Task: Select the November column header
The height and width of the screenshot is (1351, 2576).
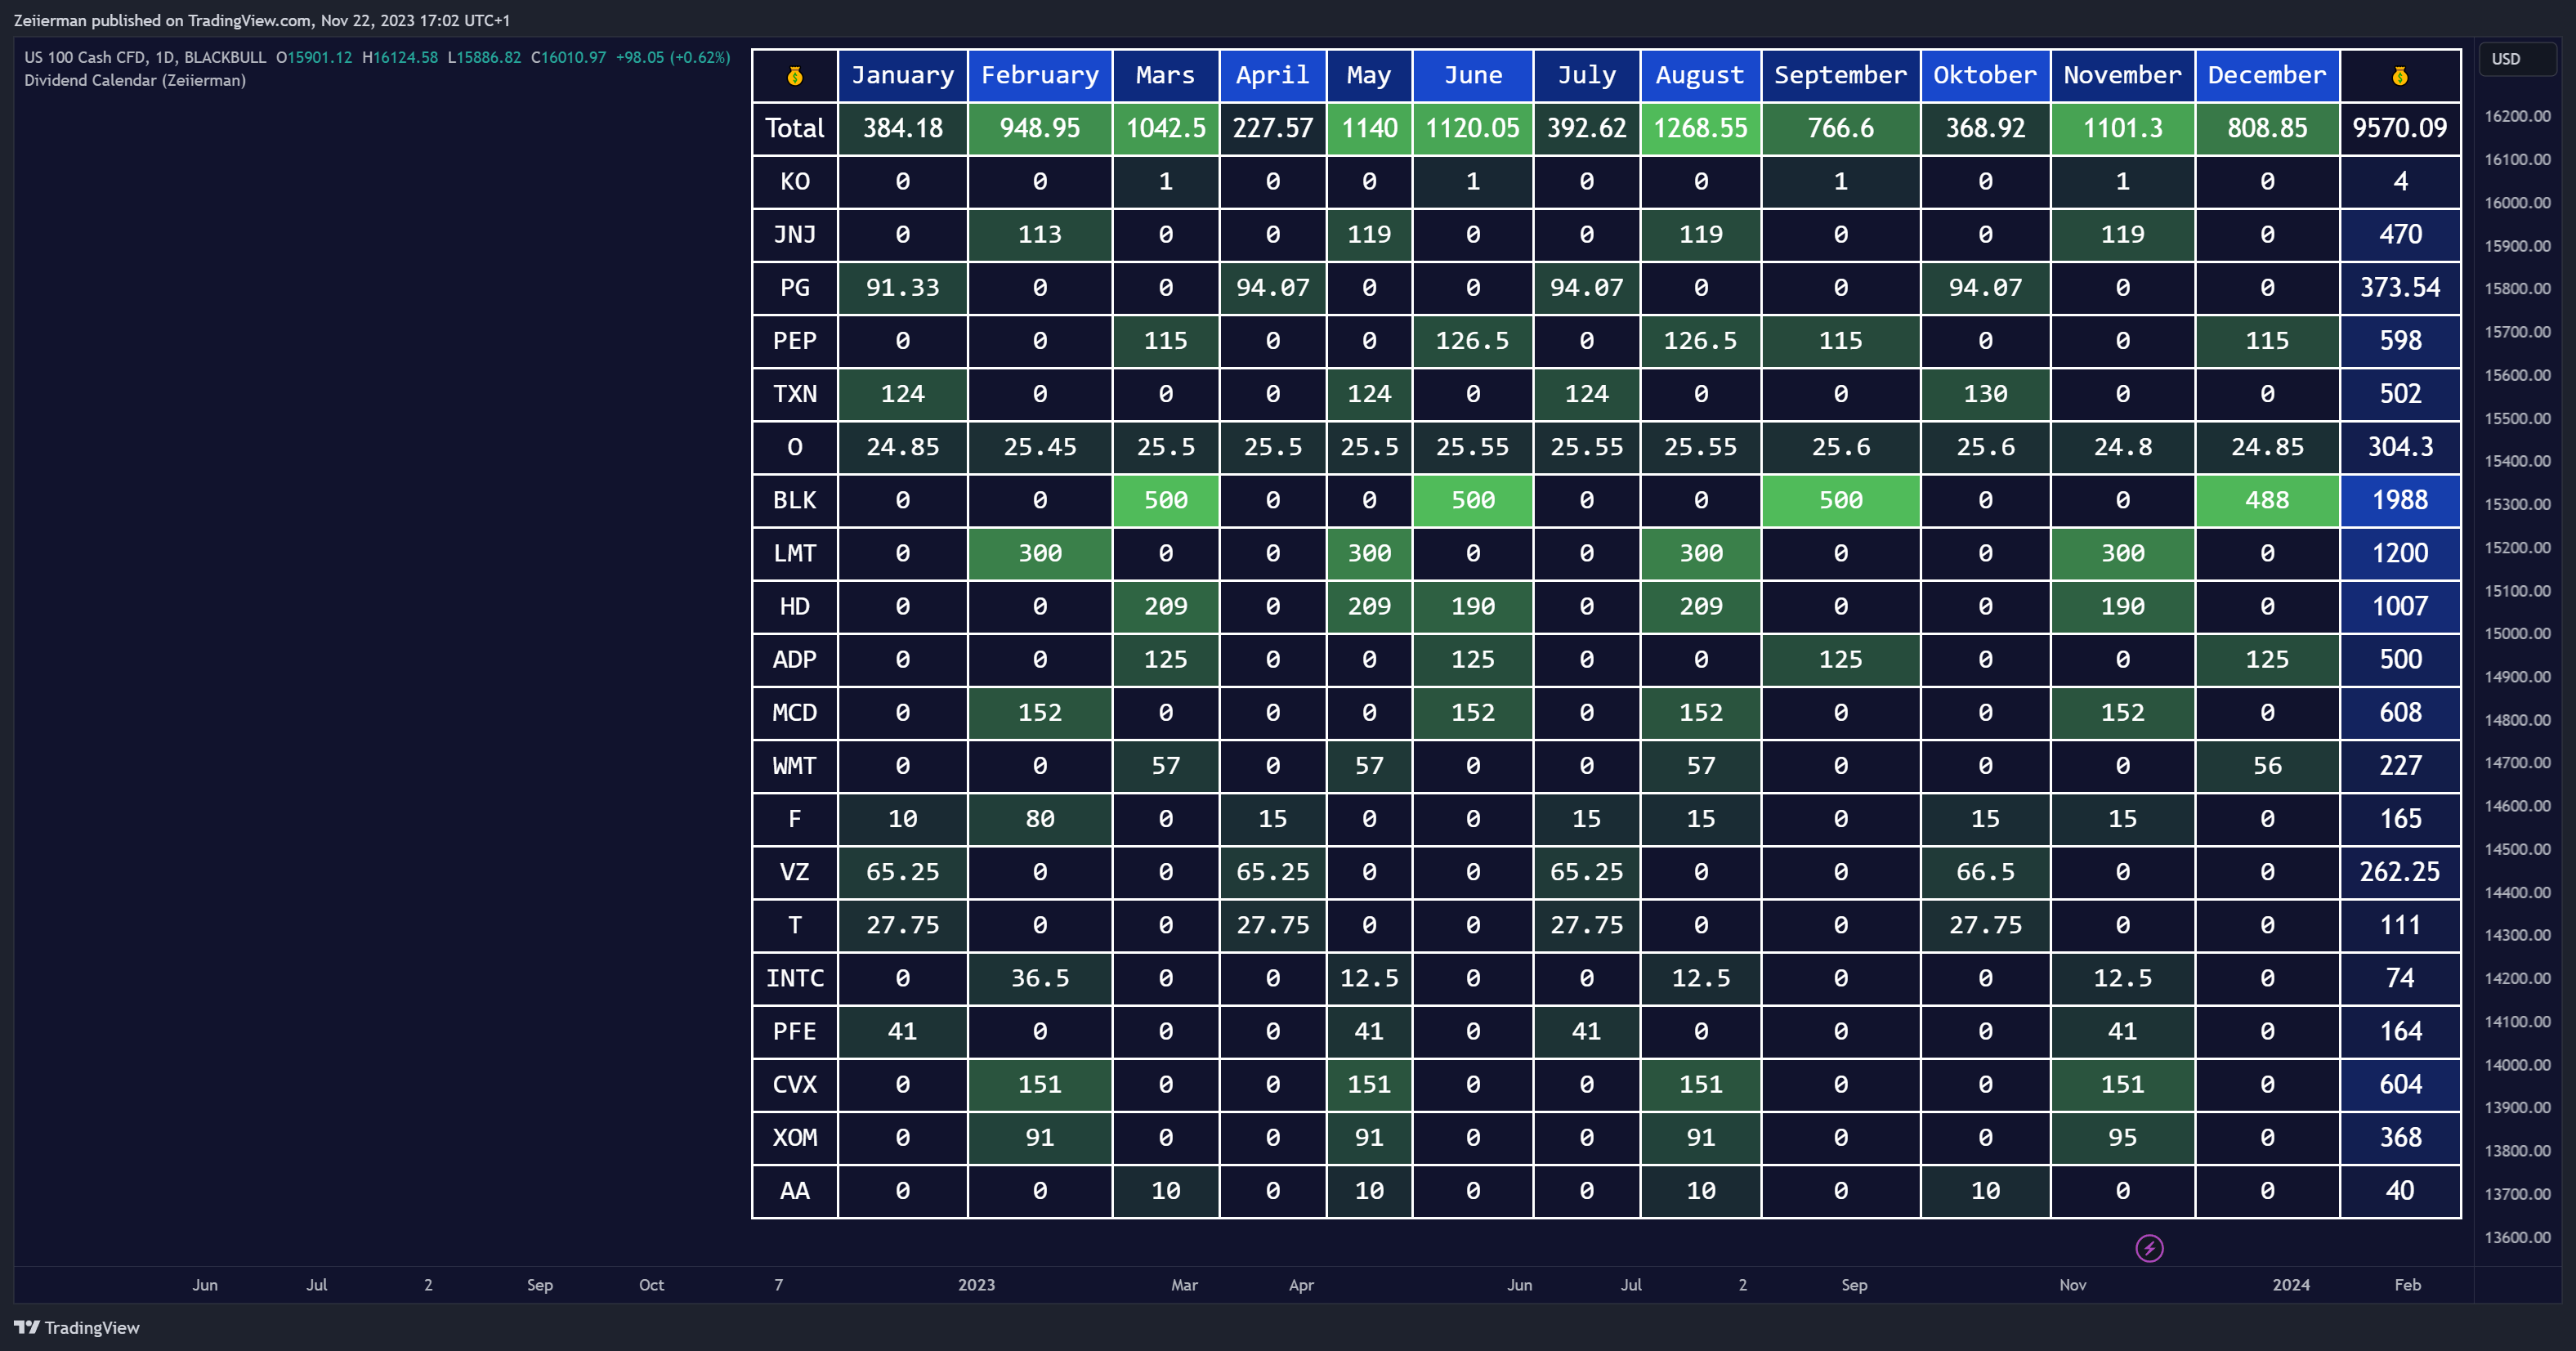Action: coord(2123,76)
